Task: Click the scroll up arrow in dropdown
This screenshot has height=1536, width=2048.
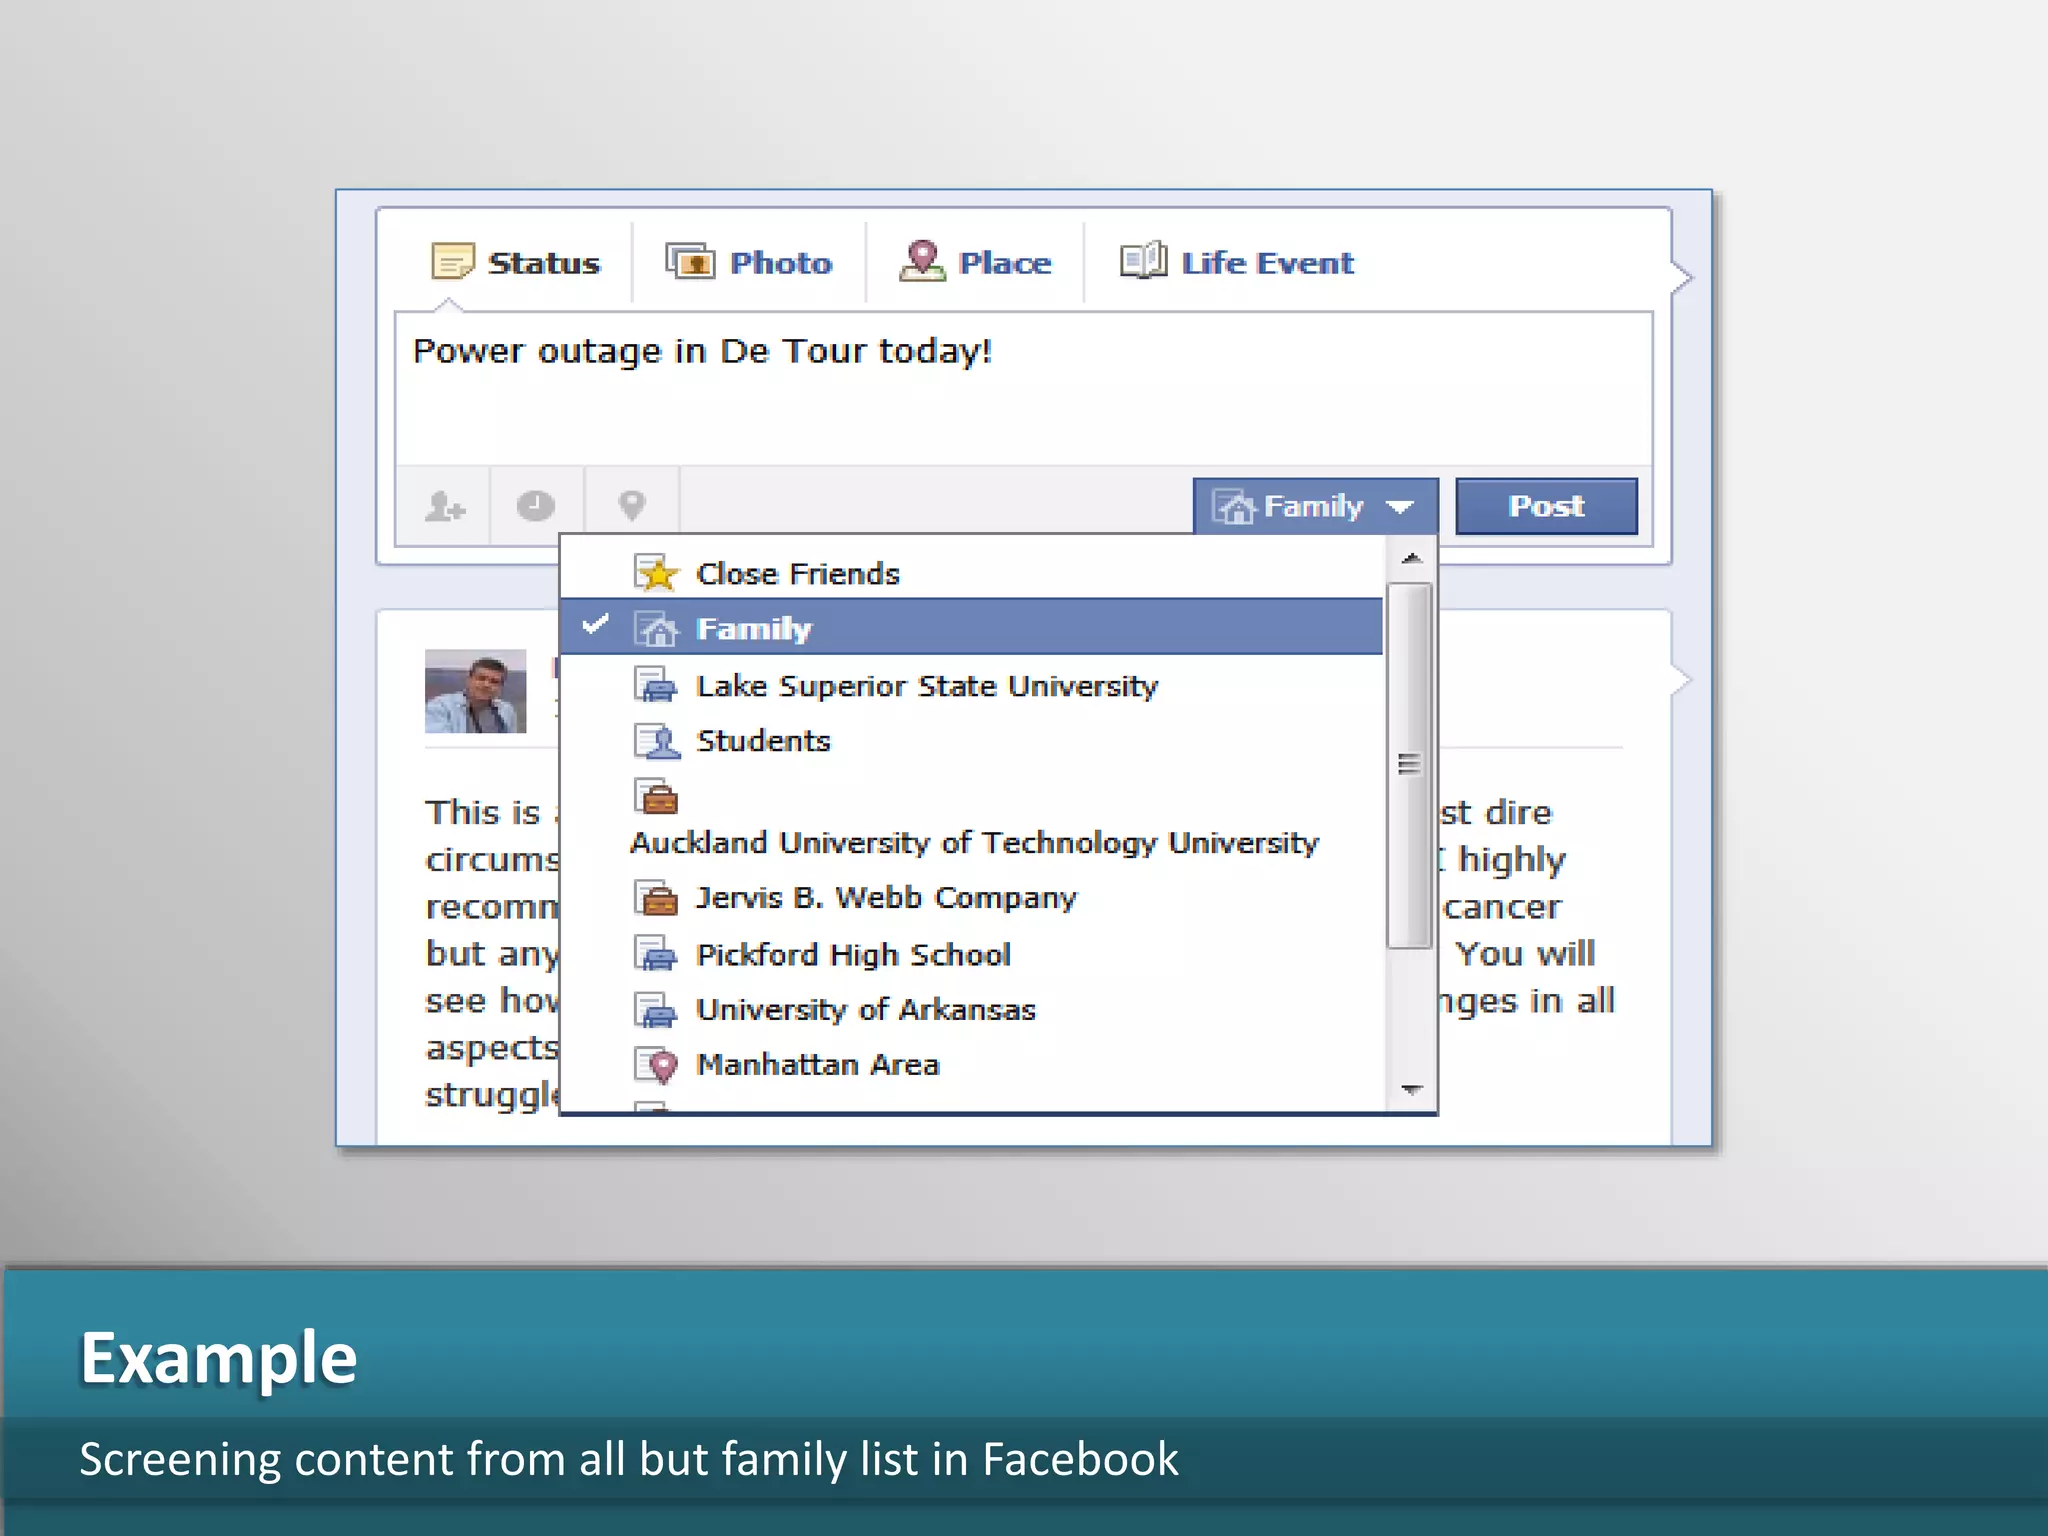Action: click(x=1411, y=558)
